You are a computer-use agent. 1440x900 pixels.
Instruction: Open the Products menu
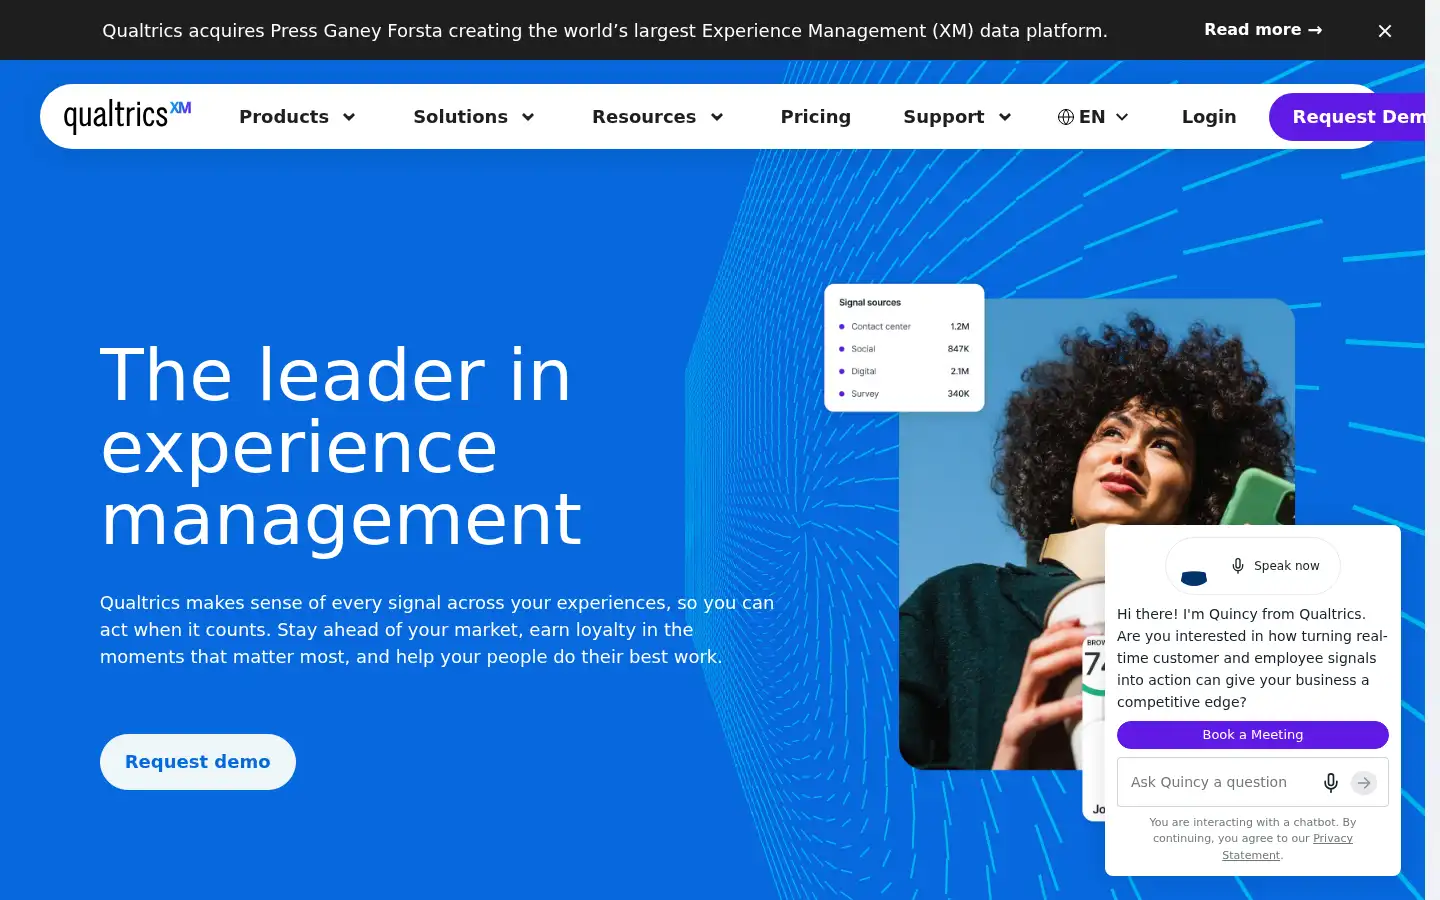(284, 117)
